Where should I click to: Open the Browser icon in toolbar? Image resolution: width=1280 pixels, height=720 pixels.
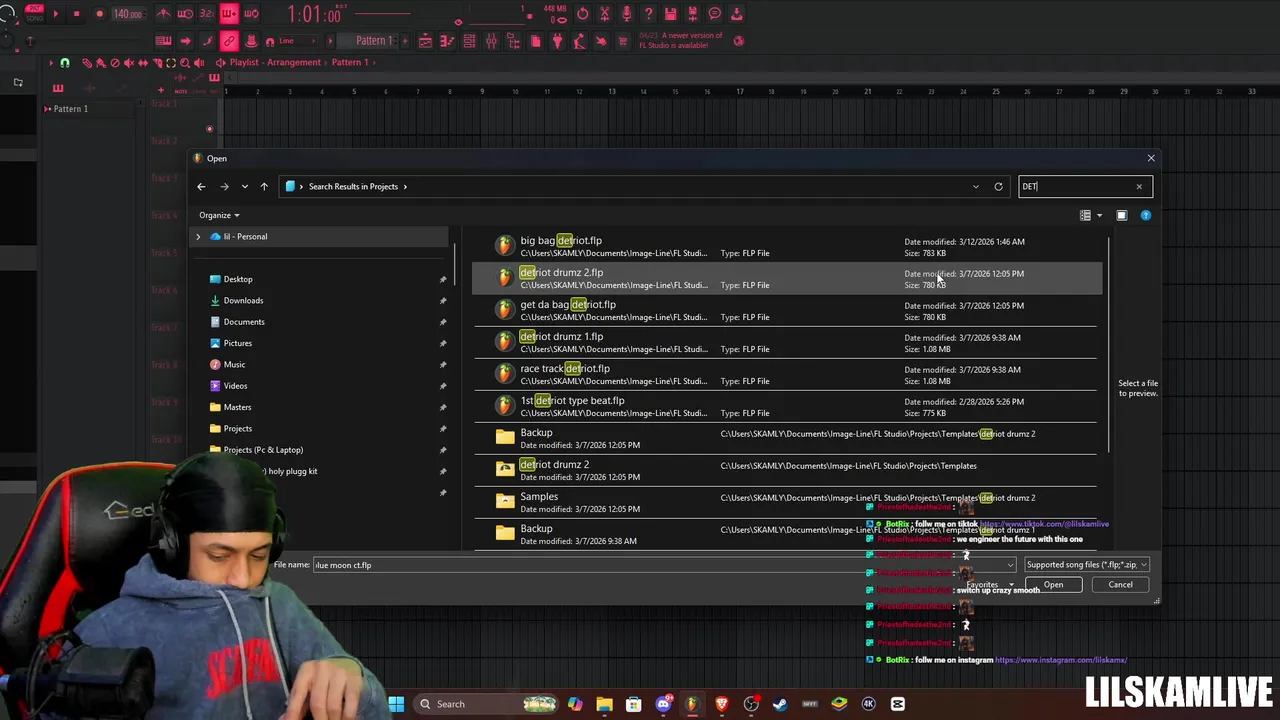coord(513,41)
